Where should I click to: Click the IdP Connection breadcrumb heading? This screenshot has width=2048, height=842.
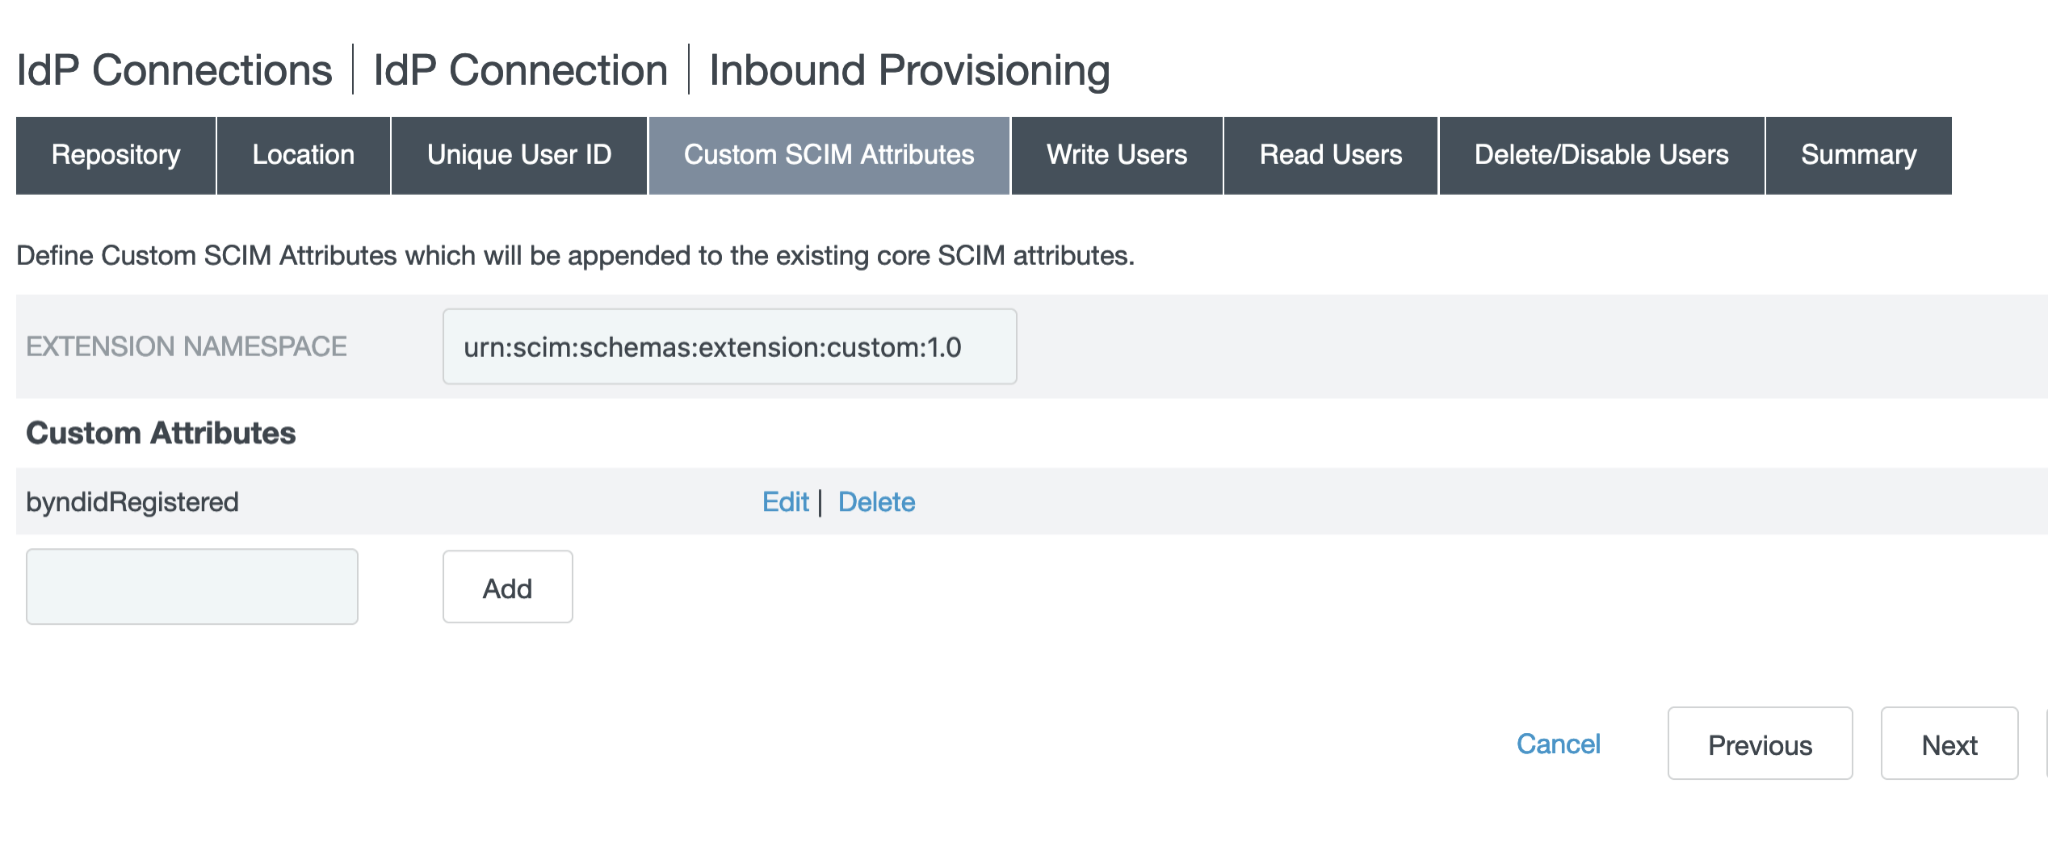(x=520, y=70)
